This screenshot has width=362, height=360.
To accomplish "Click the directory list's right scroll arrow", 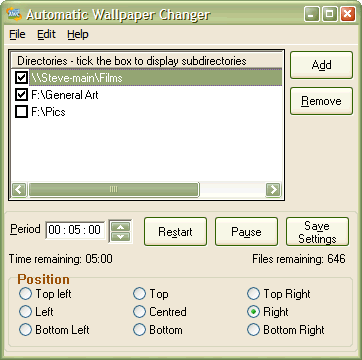I will point(273,190).
